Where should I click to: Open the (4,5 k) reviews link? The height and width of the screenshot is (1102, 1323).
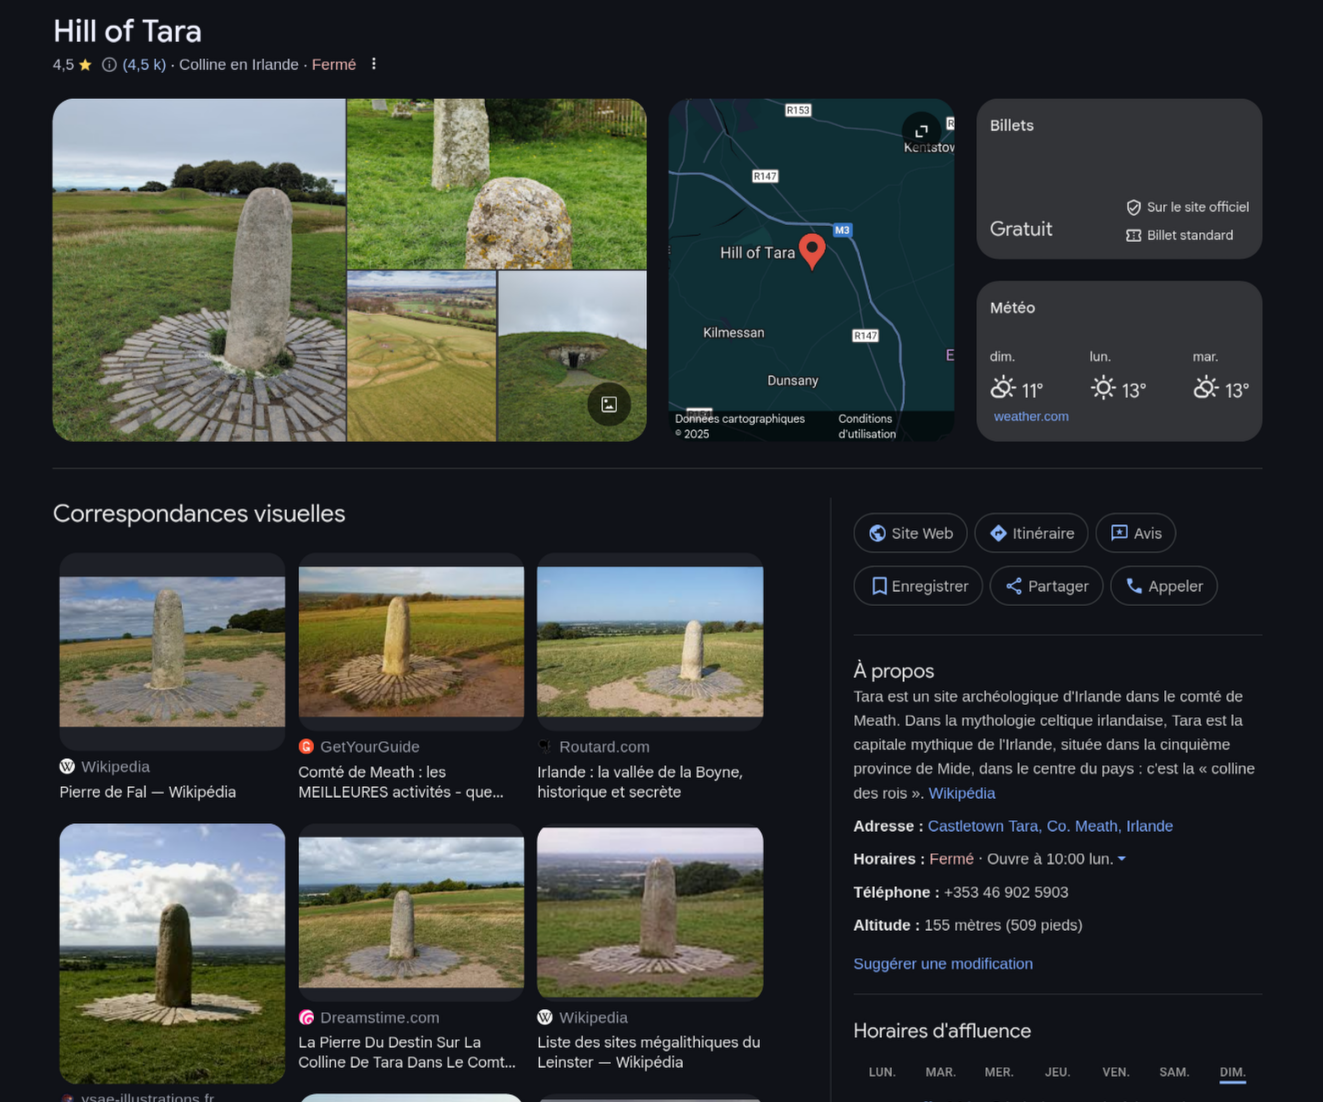tap(144, 65)
